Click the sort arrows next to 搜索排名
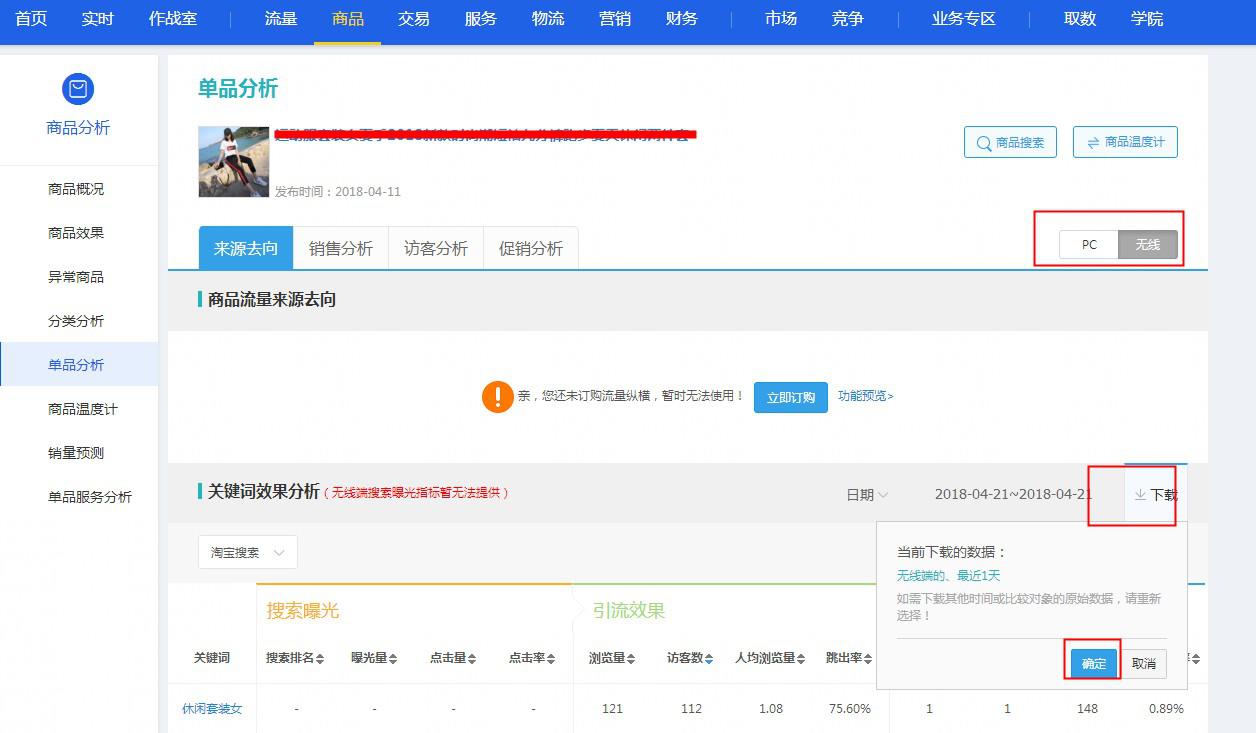The height and width of the screenshot is (733, 1256). (x=320, y=657)
